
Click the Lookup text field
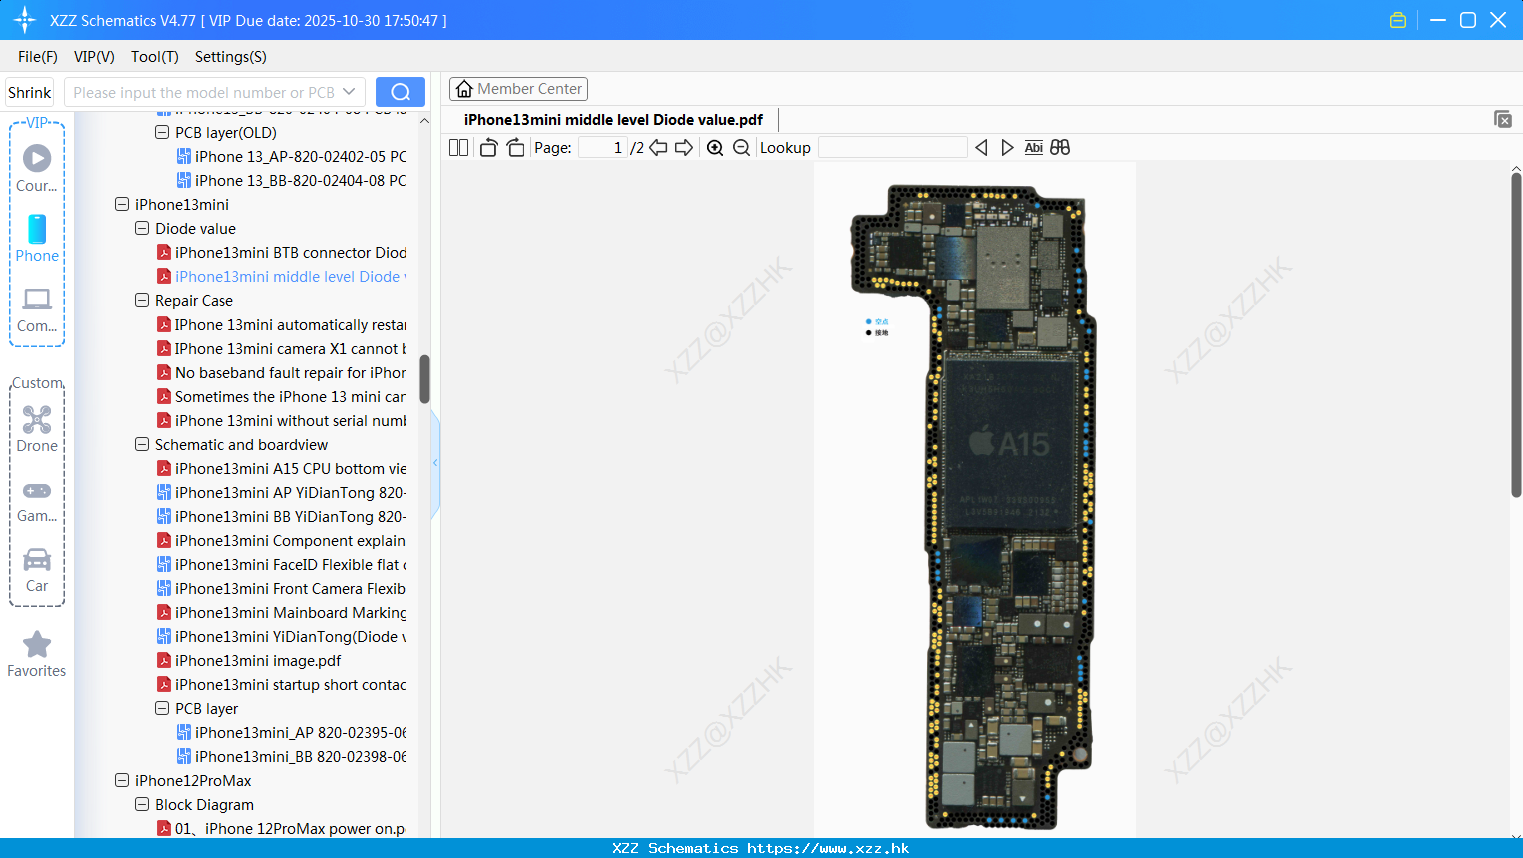893,148
